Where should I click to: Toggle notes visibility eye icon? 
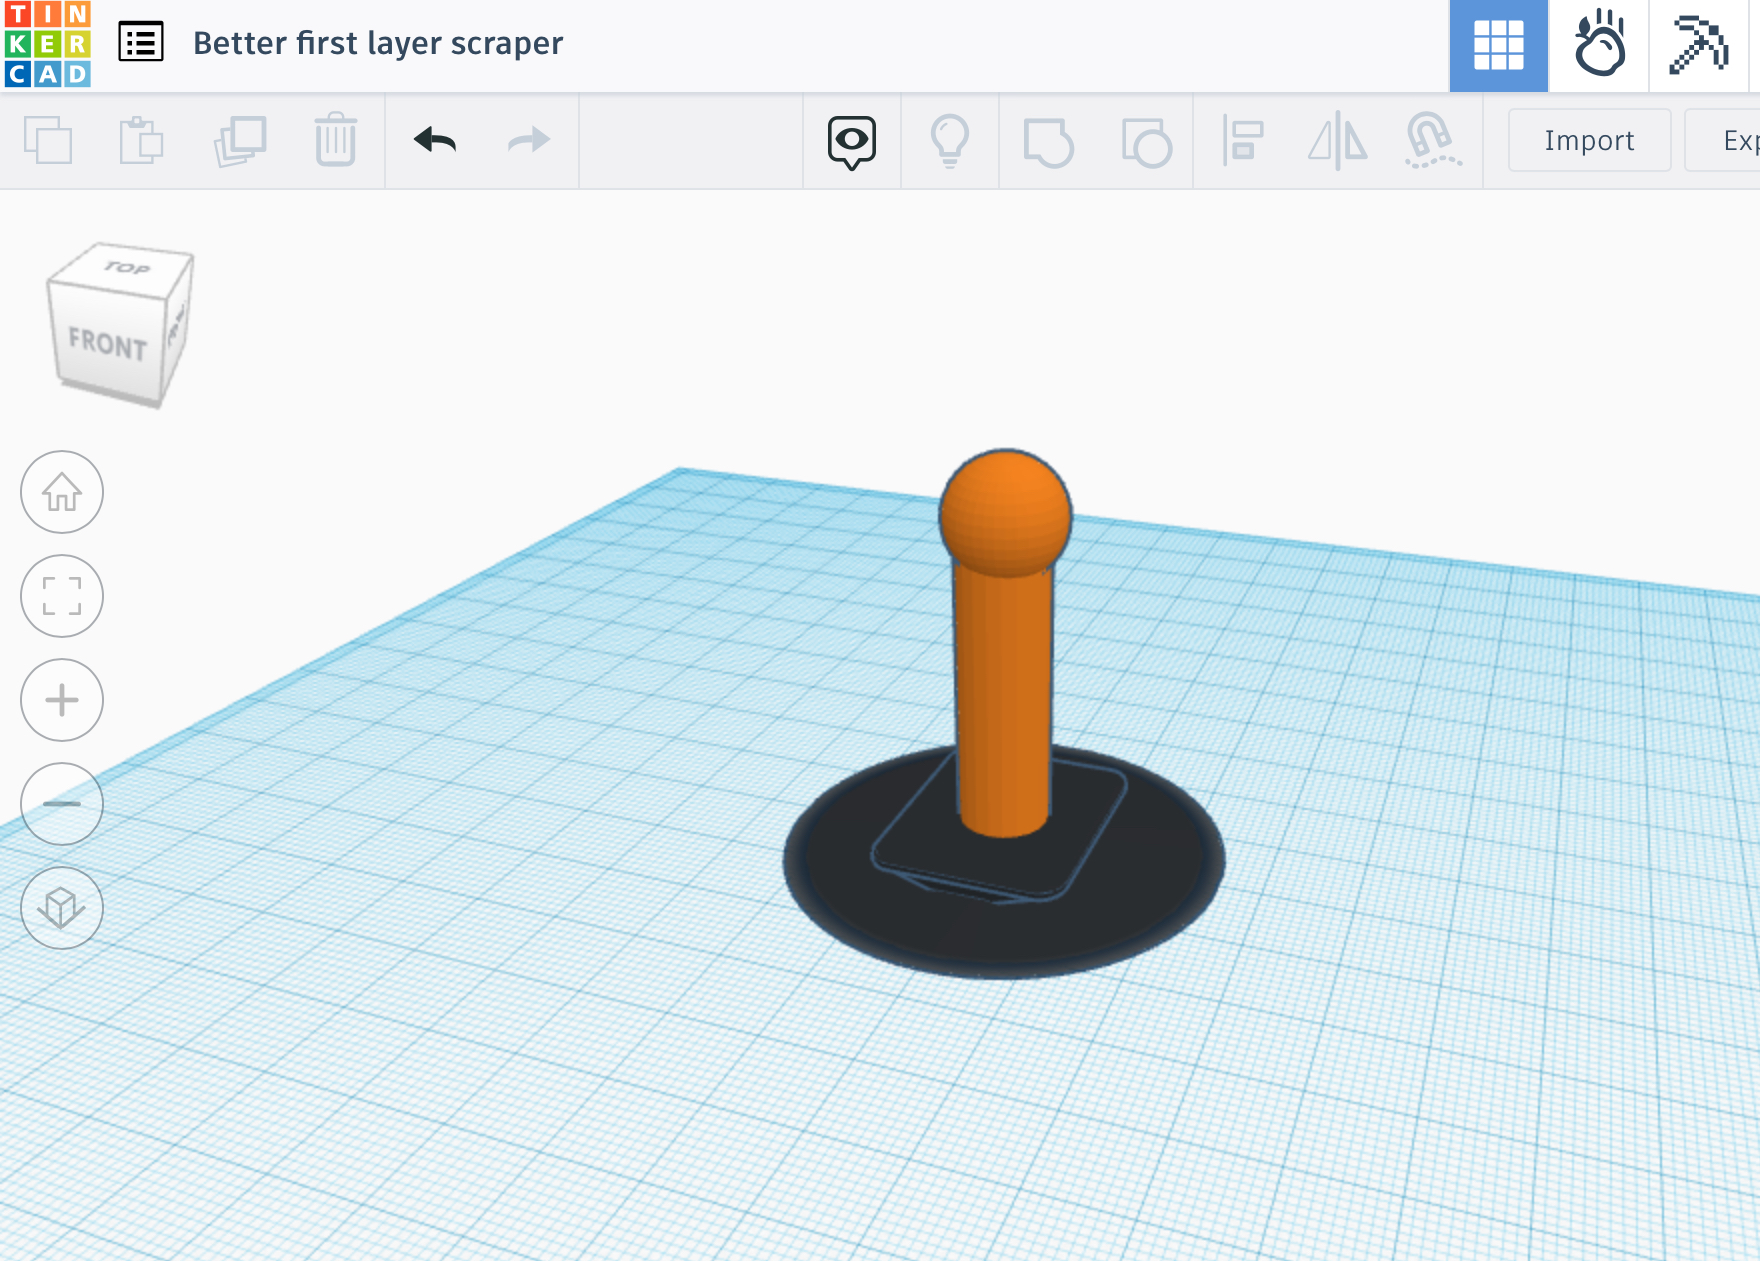coord(852,142)
